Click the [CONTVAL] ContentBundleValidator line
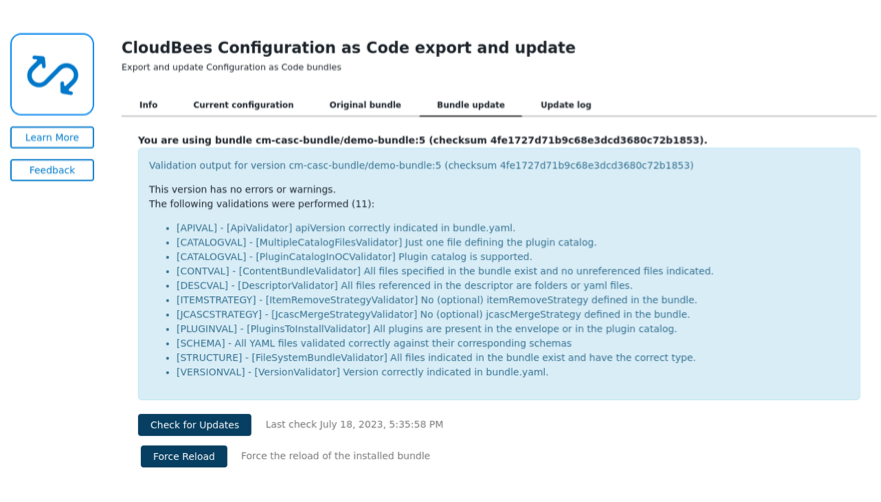The image size is (881, 502). pos(444,271)
